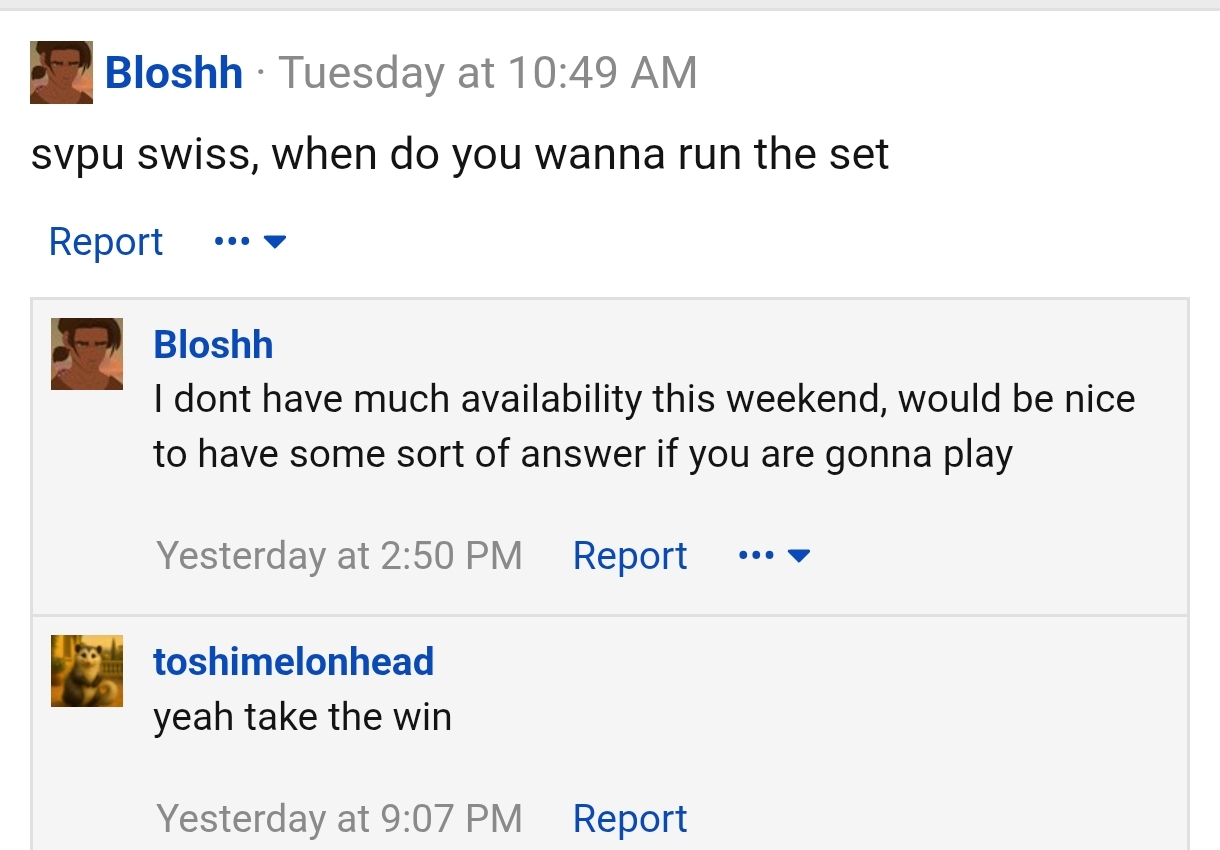1220x850 pixels.
Task: Open the Yesterday at 2:50 PM timestamp
Action: click(340, 555)
